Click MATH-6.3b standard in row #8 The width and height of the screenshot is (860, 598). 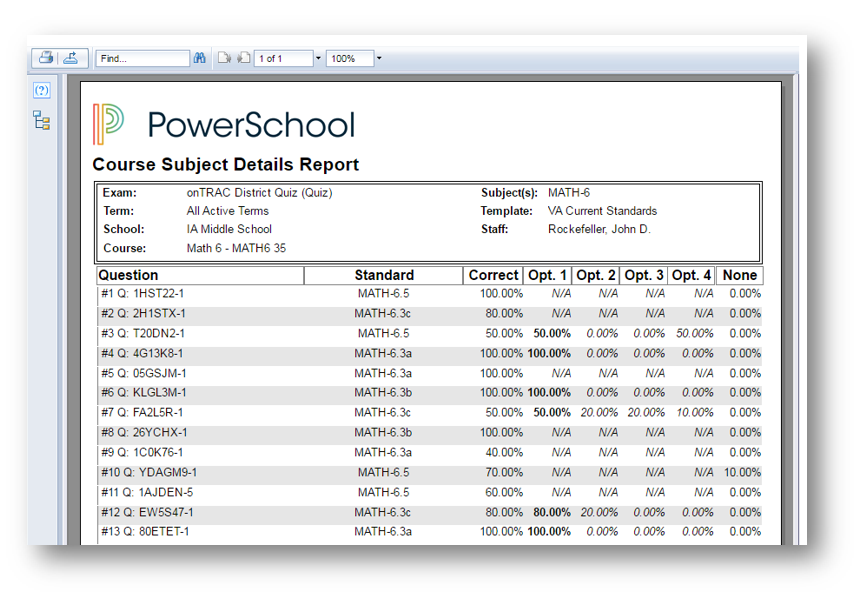click(383, 432)
